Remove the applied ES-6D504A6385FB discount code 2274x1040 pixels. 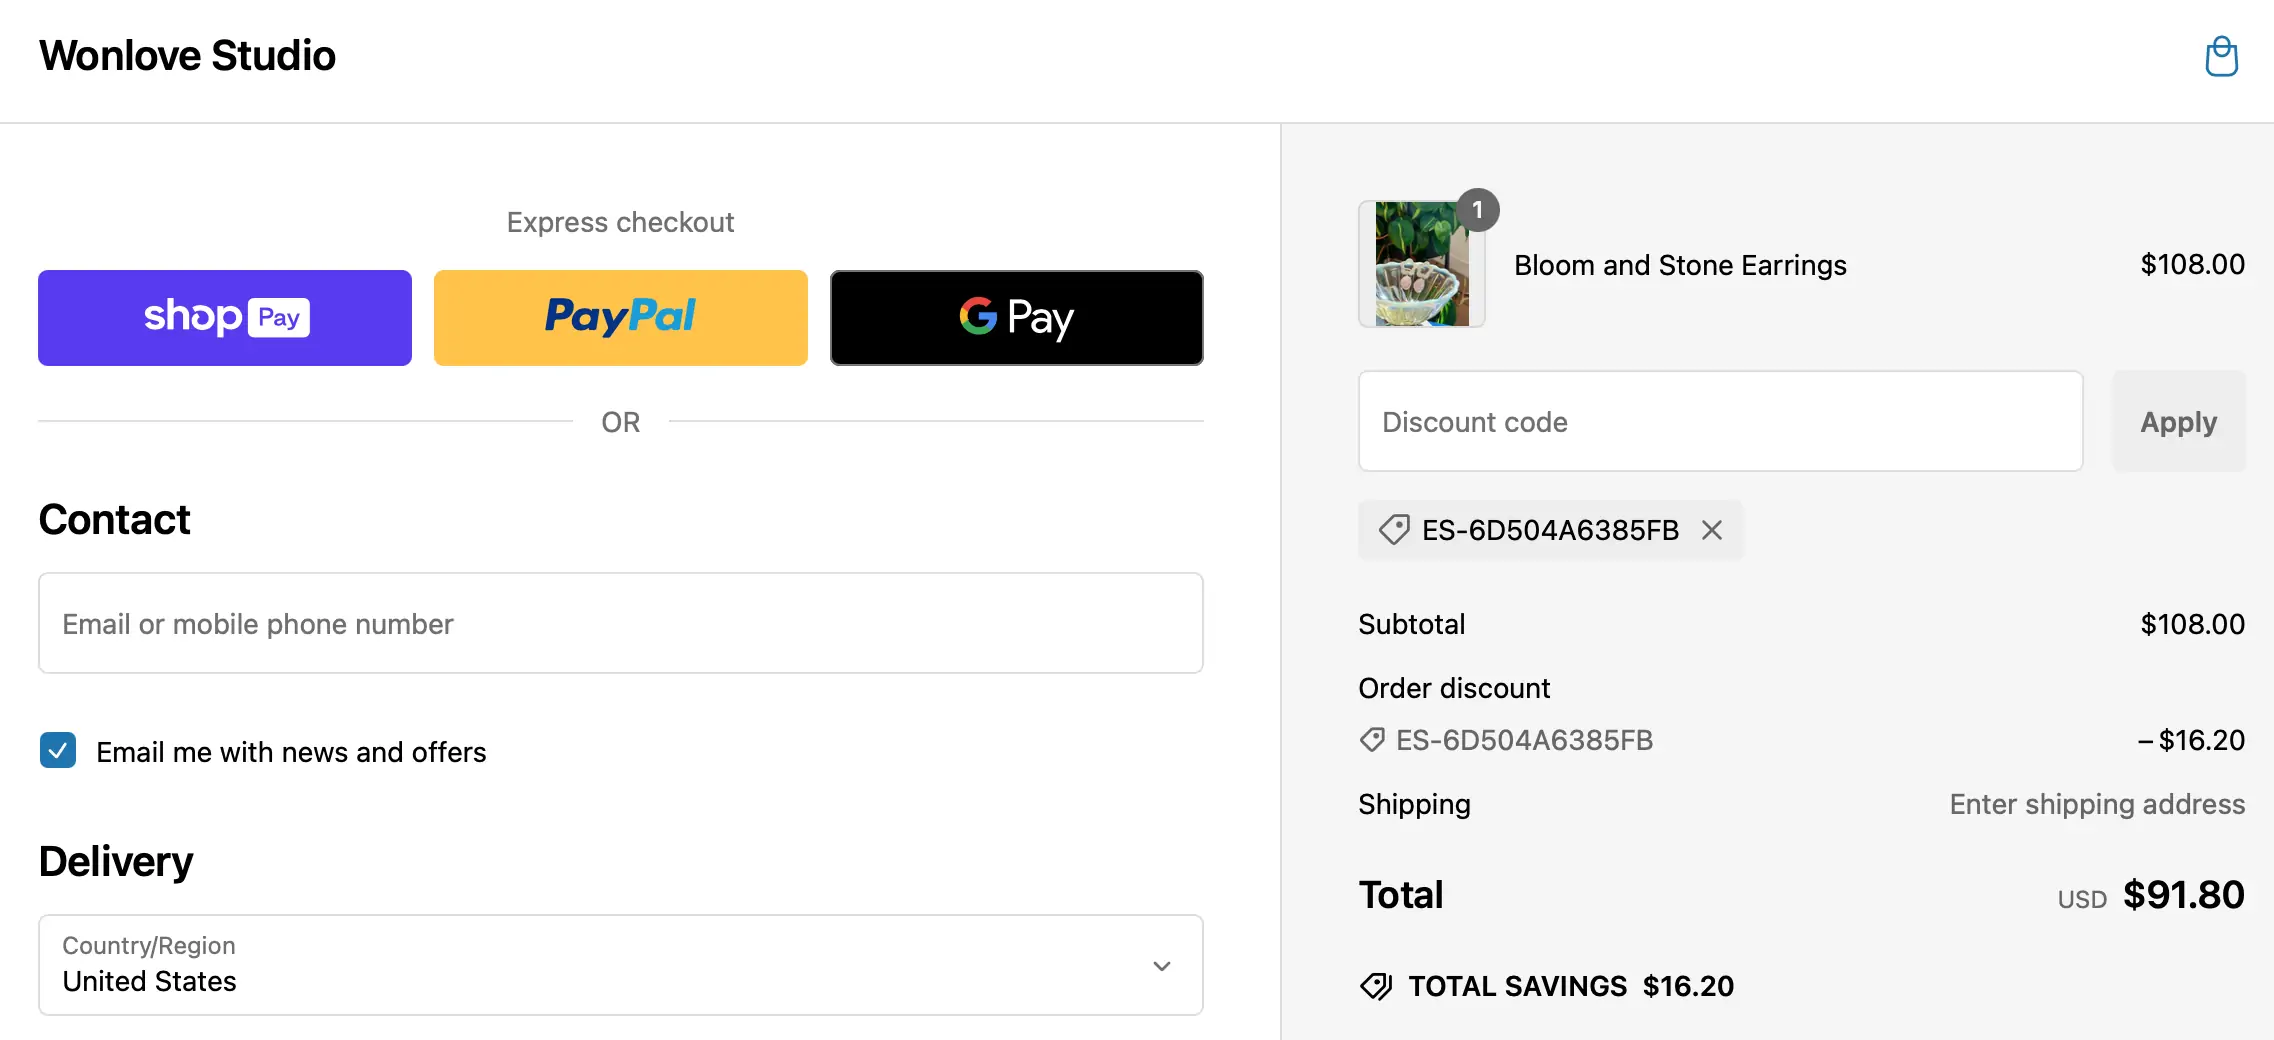coord(1712,530)
